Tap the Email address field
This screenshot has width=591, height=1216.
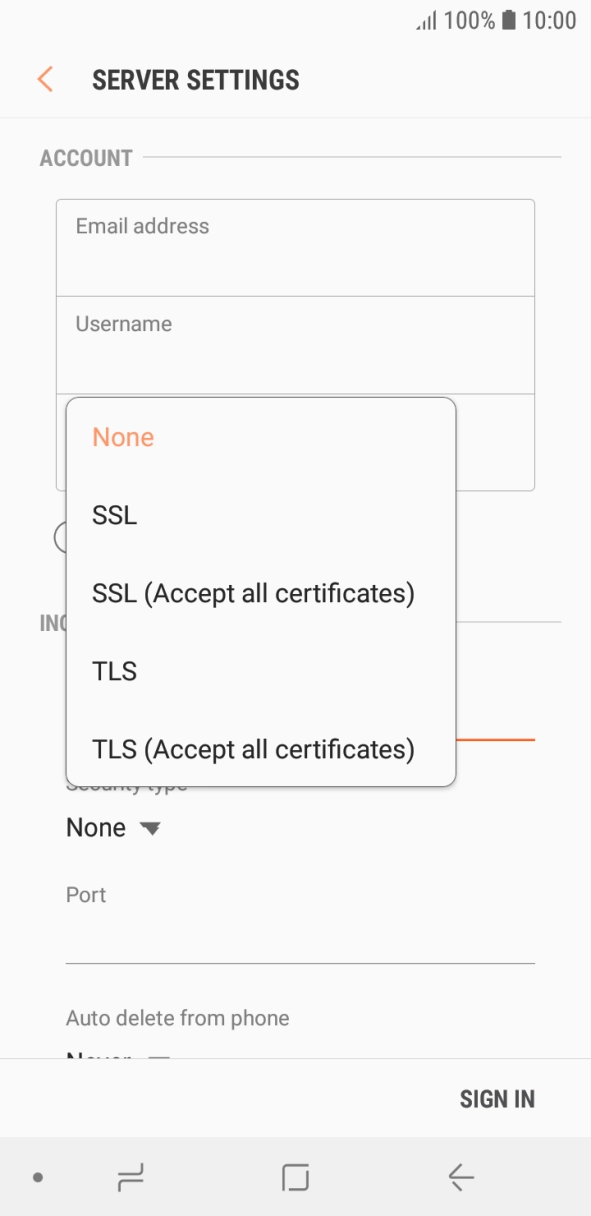coord(295,248)
